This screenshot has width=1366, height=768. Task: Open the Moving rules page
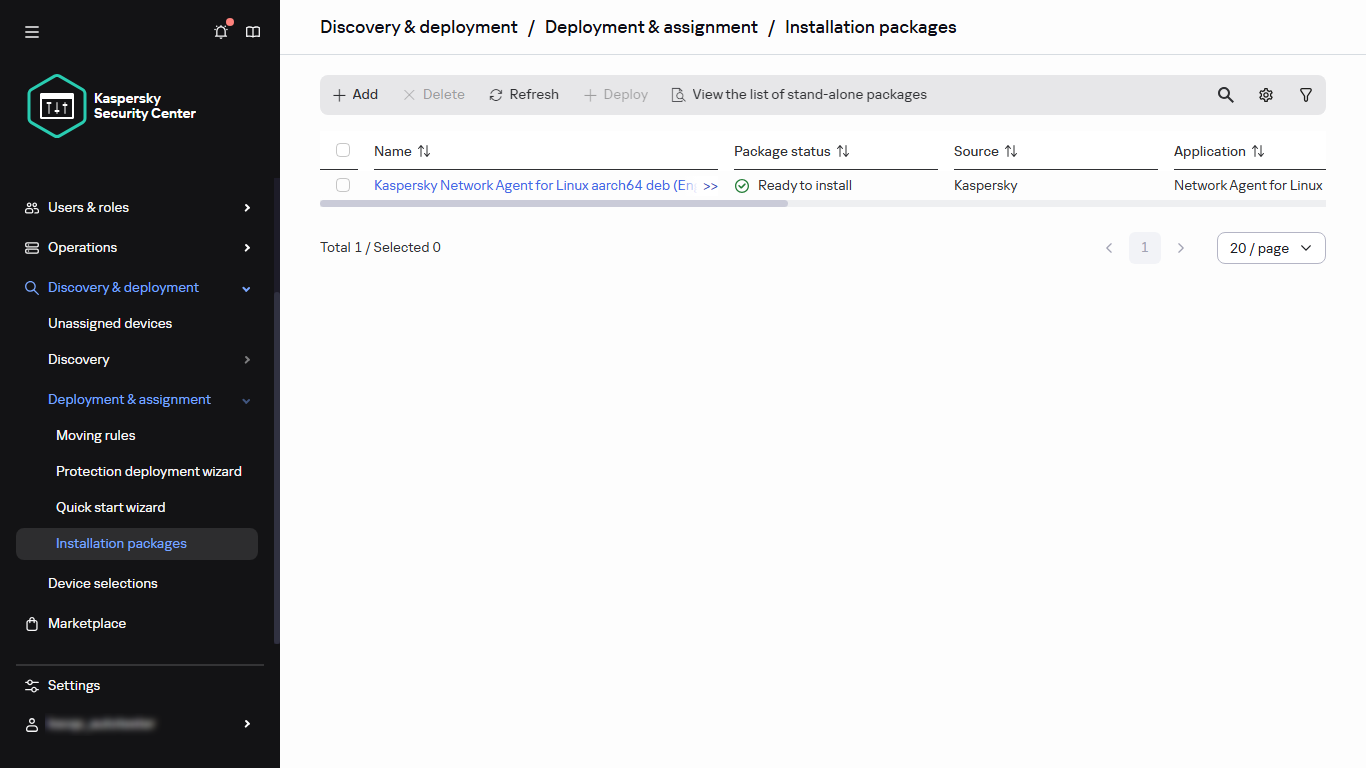[95, 435]
